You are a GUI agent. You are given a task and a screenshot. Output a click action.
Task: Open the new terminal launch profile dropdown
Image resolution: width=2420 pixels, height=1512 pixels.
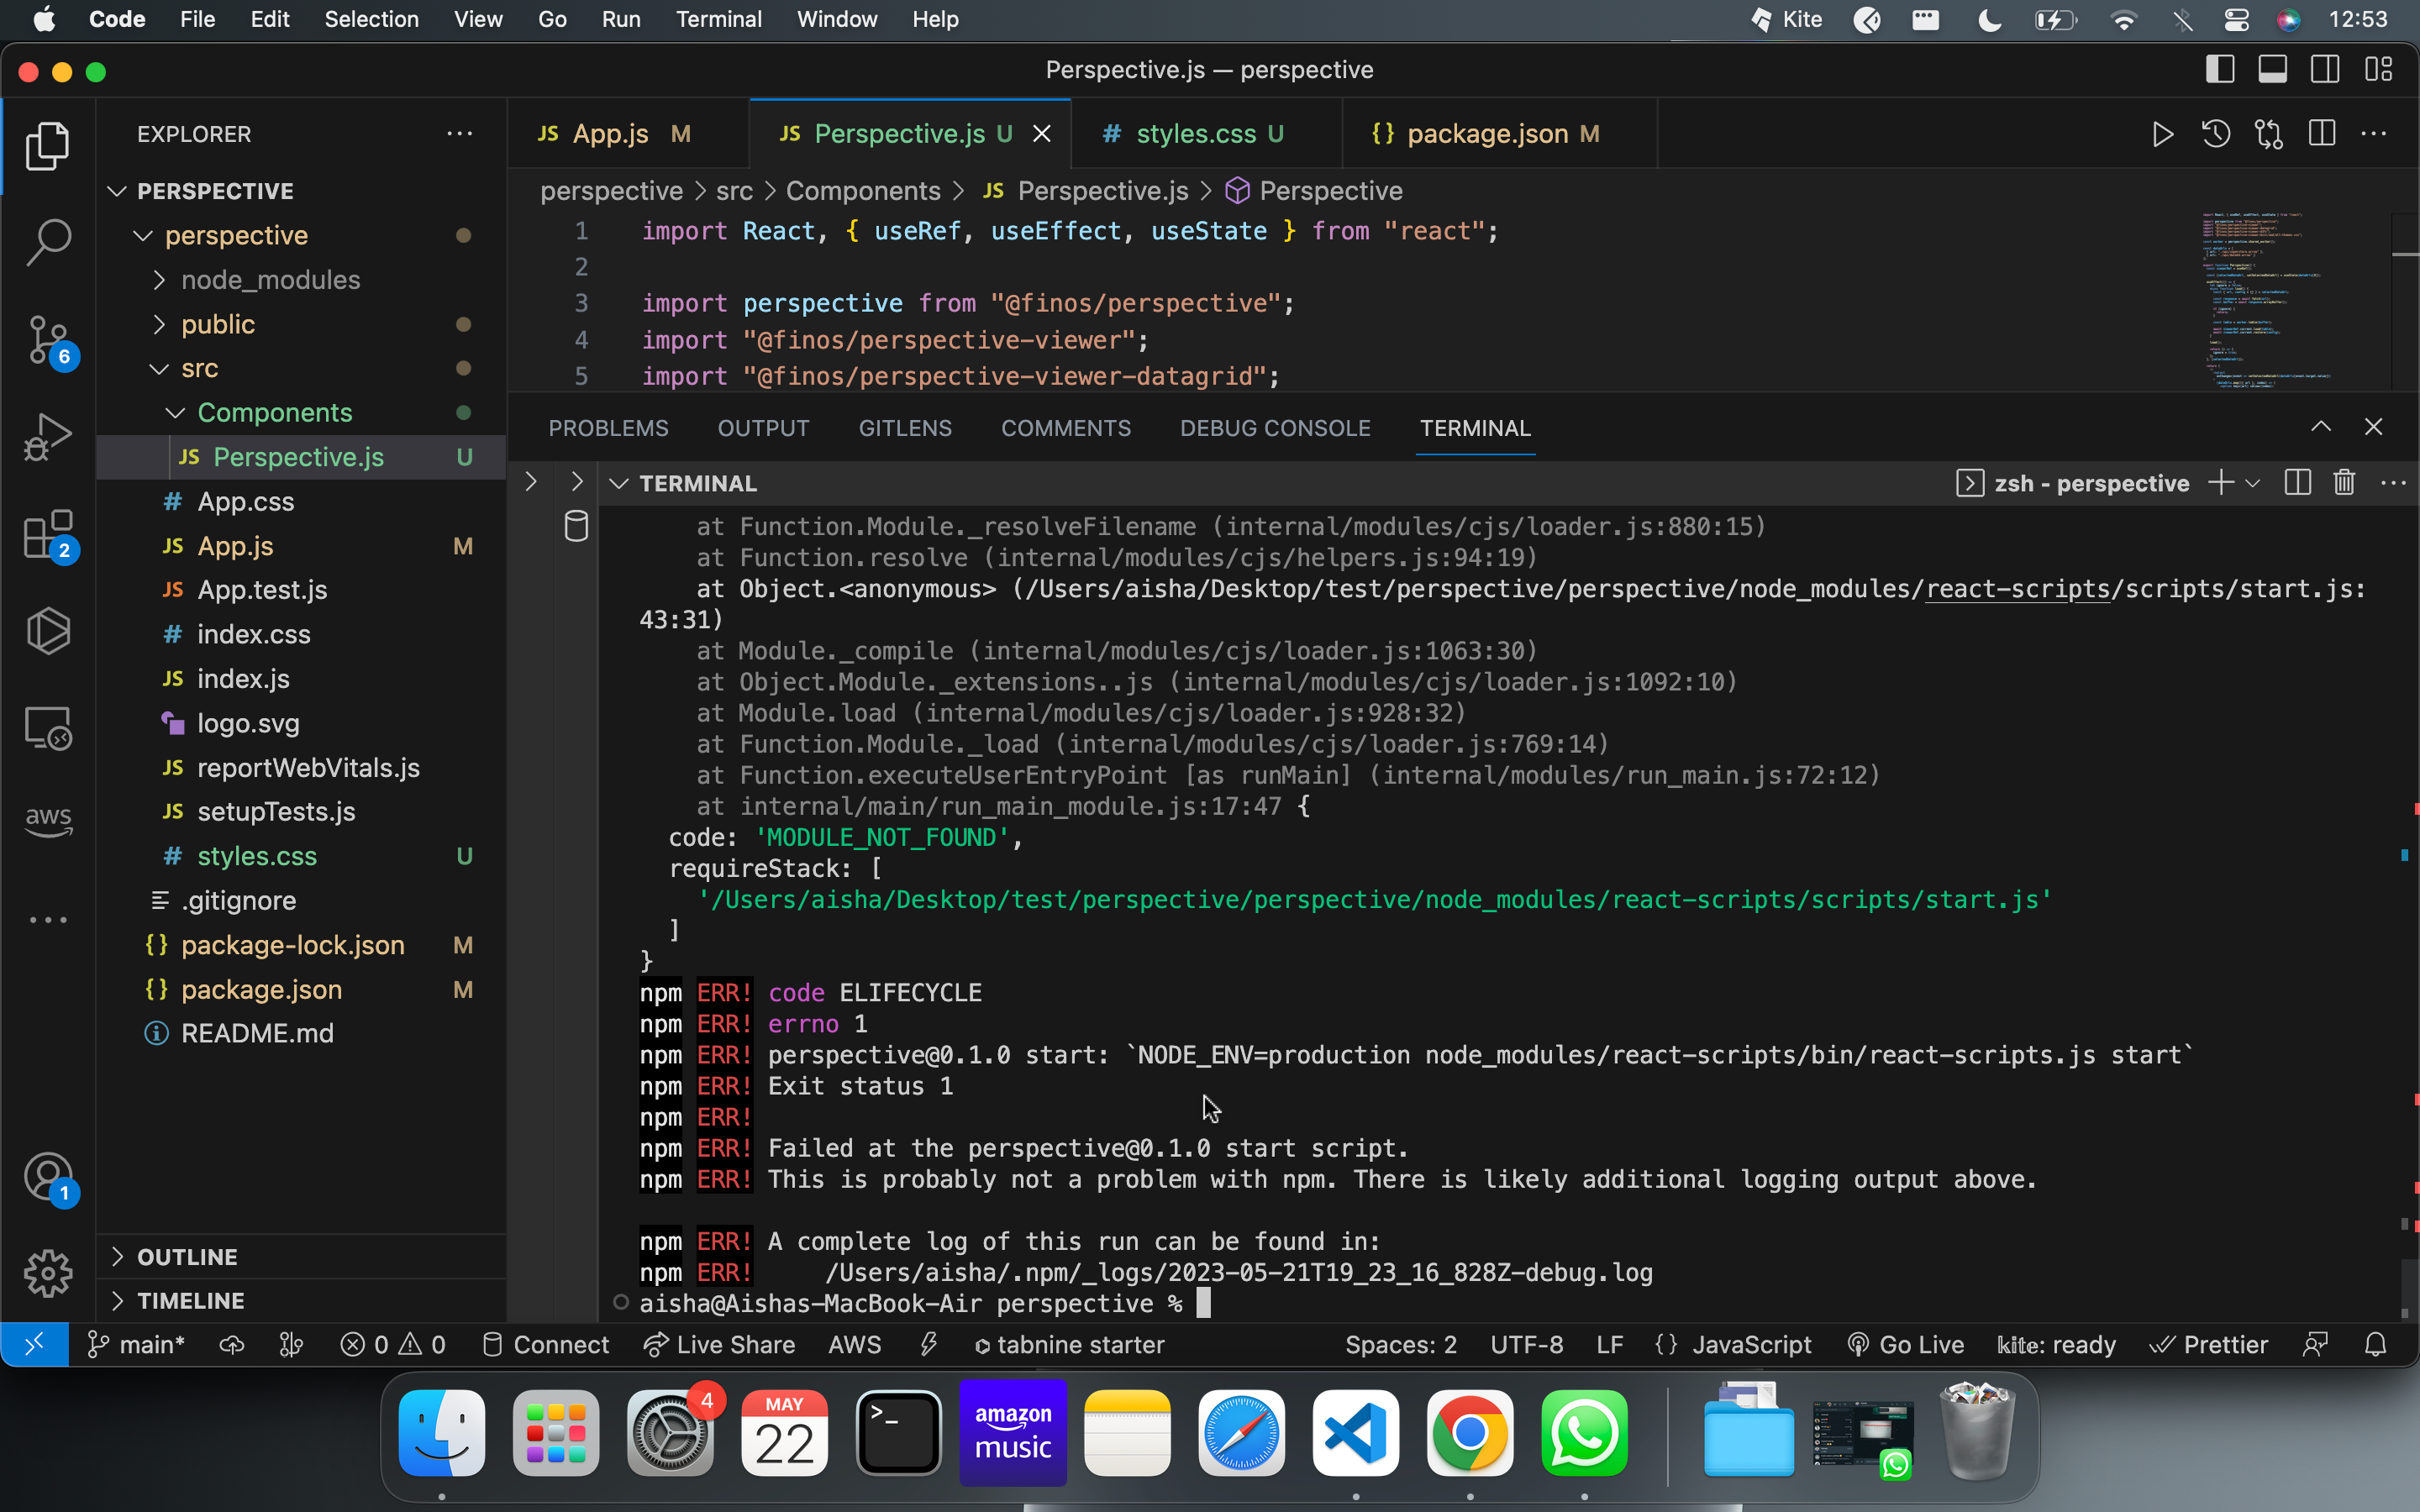(2253, 483)
